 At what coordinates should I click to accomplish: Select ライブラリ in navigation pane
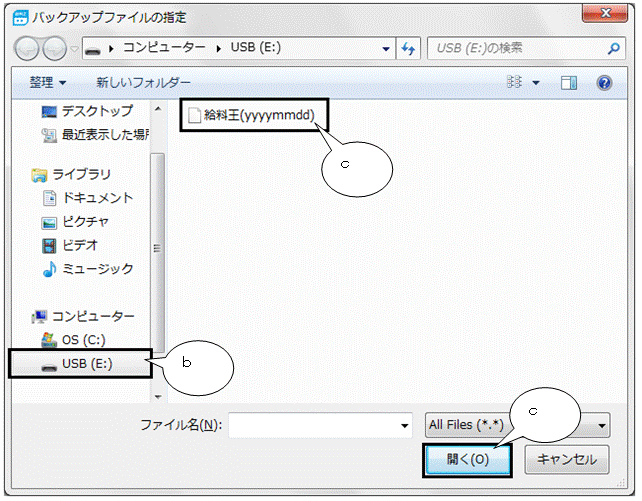71,175
